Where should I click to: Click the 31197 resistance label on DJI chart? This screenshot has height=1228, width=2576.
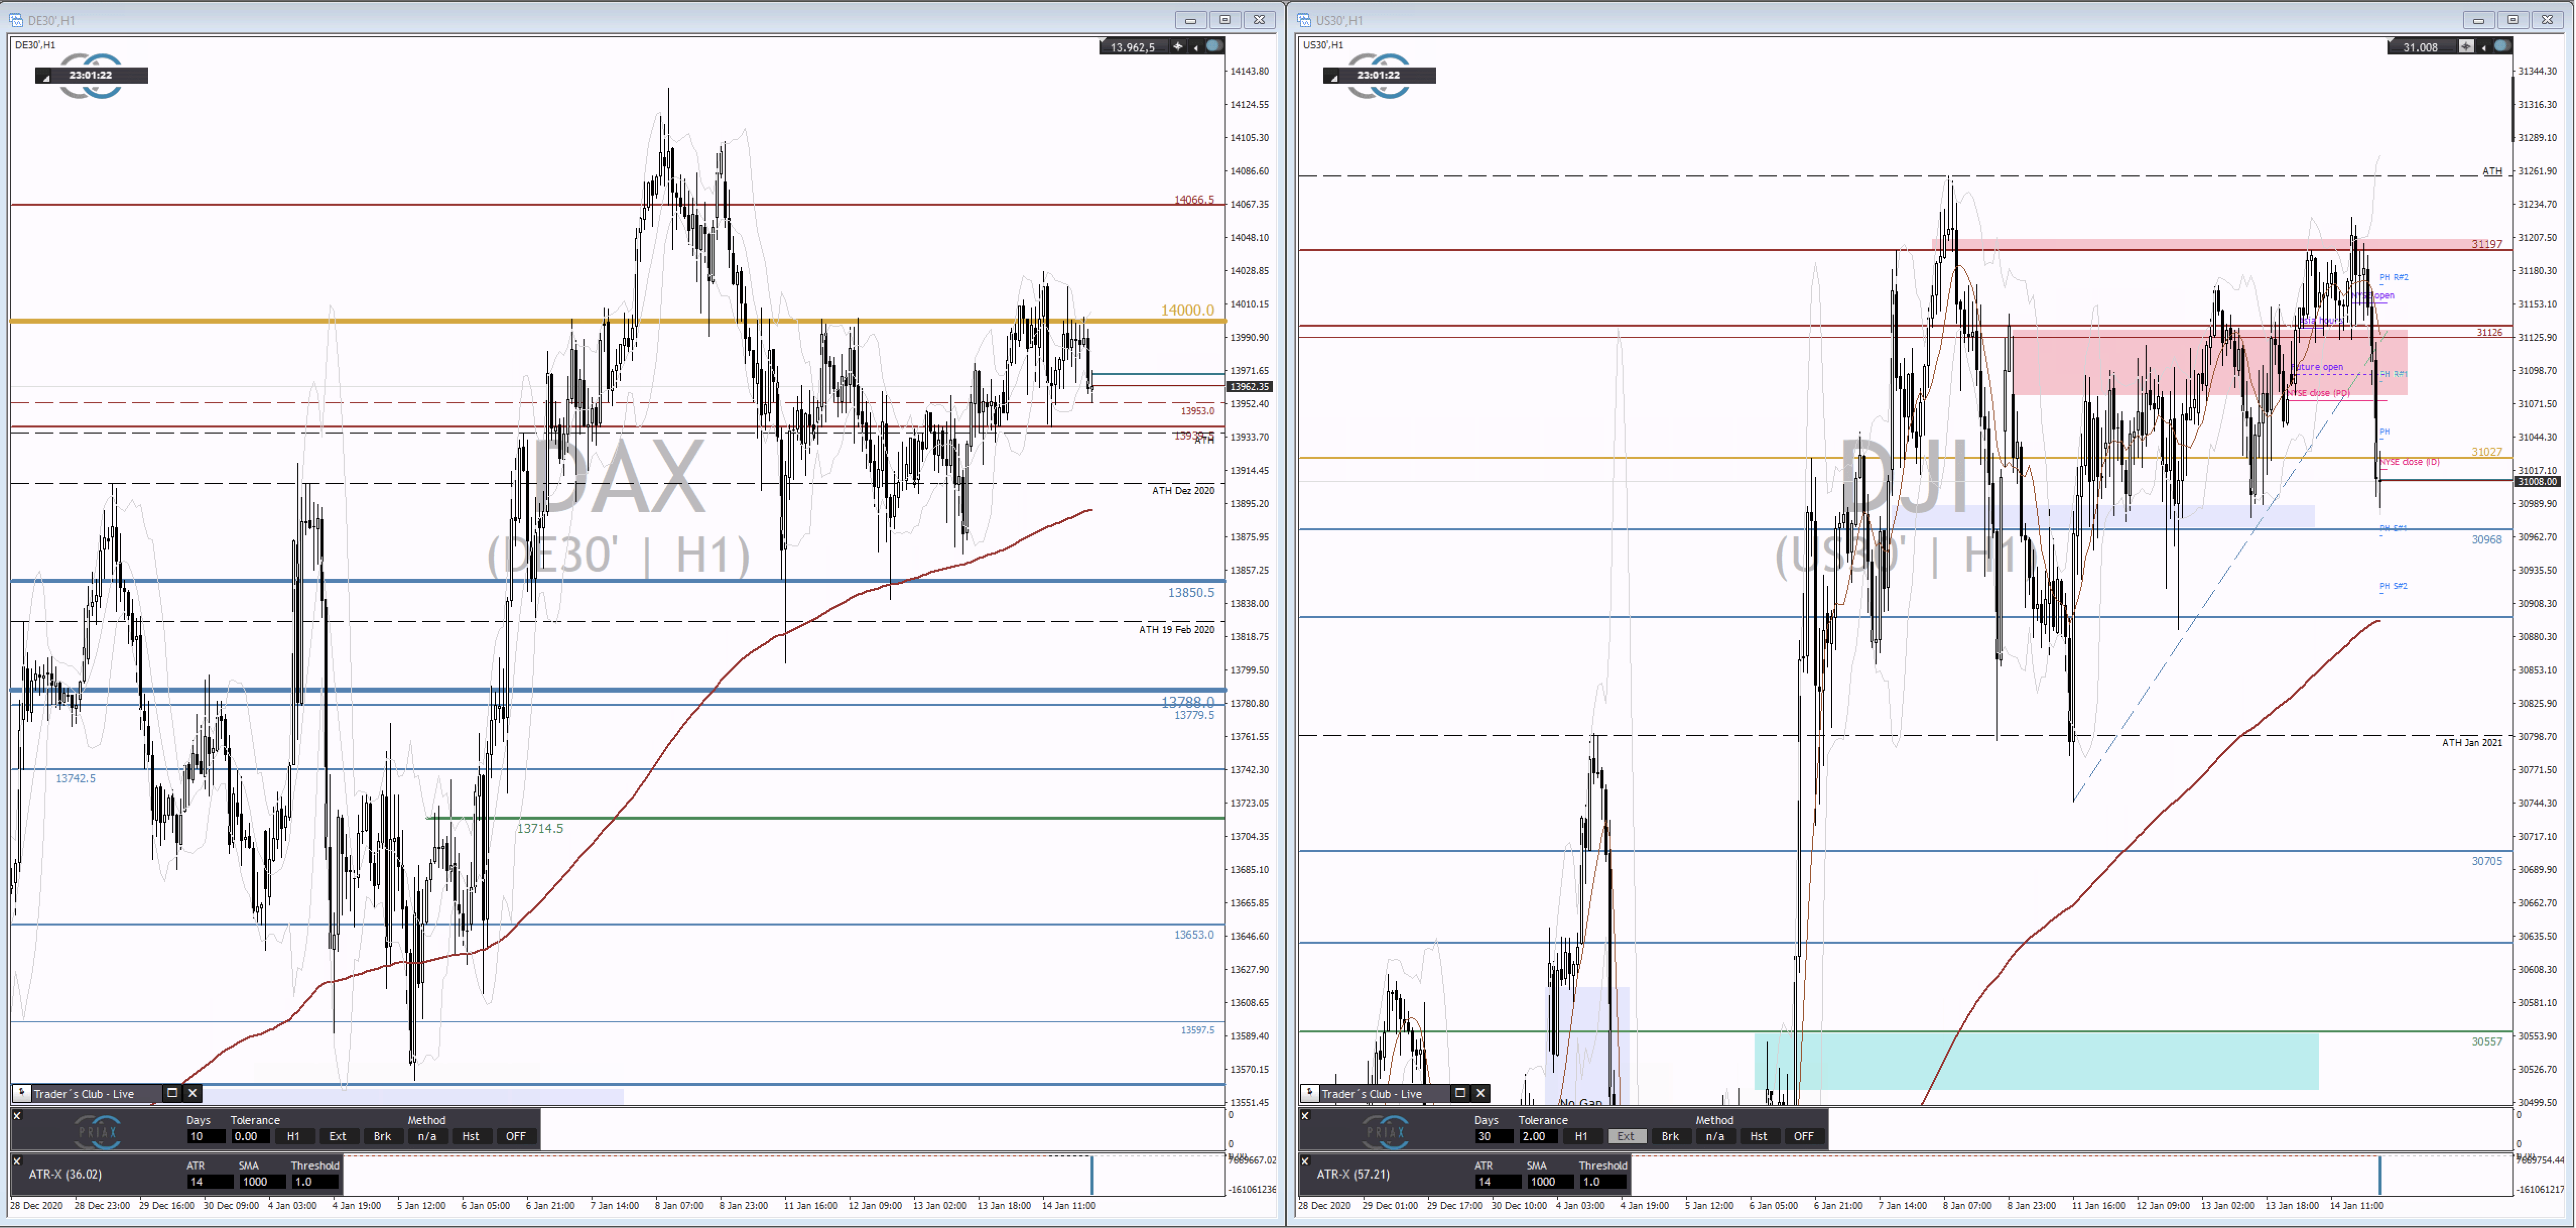coord(2487,244)
